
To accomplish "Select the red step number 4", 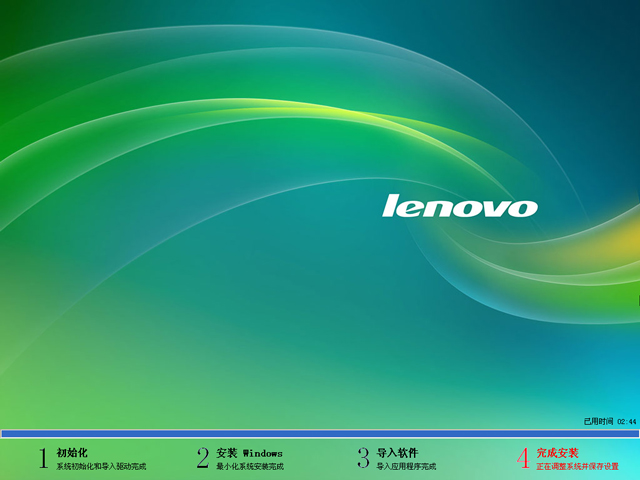I will pos(523,458).
